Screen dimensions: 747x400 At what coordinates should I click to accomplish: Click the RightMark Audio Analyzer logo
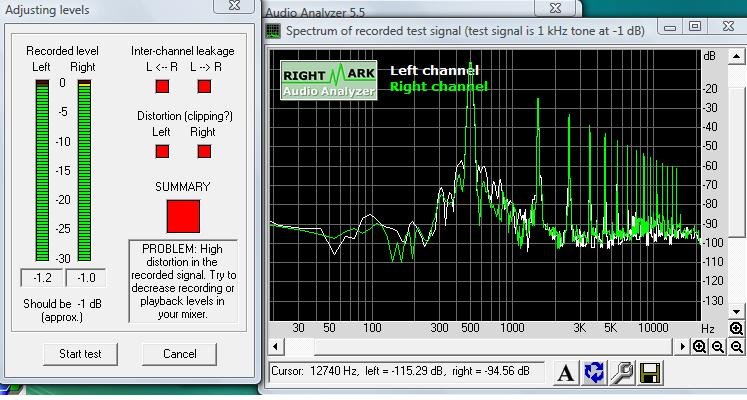point(329,80)
